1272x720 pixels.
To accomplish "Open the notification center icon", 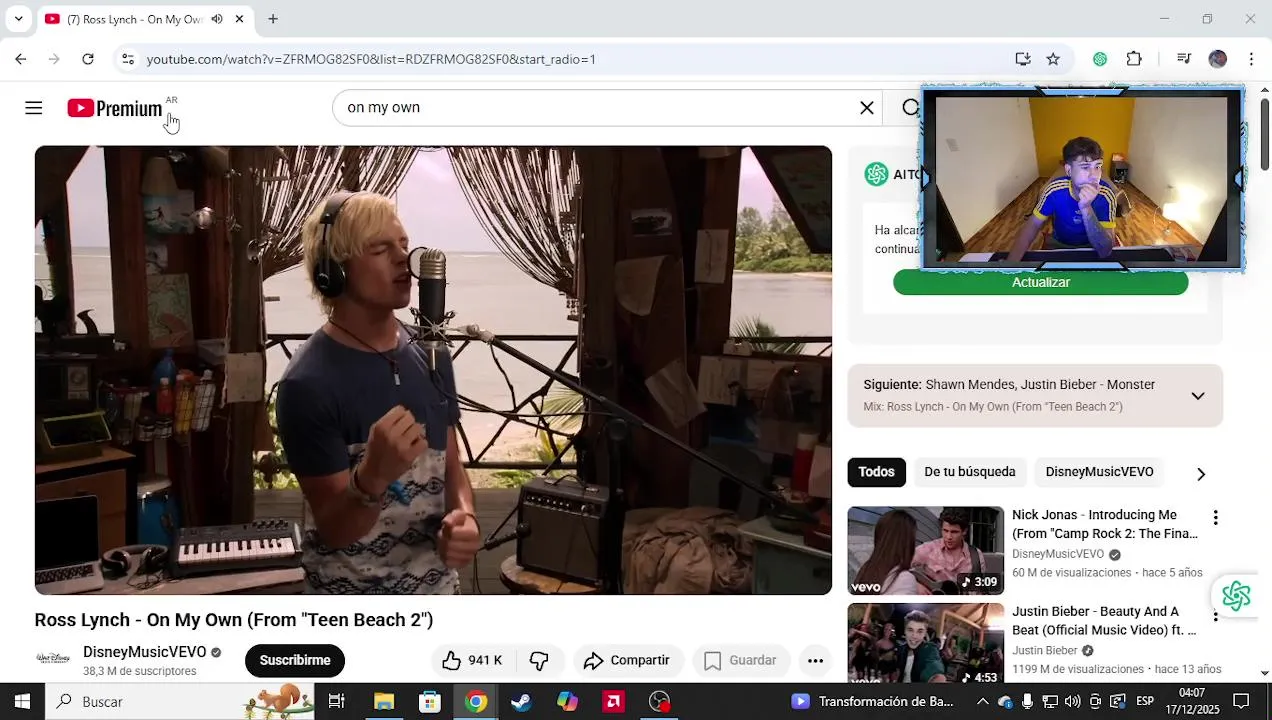I will 1241,701.
